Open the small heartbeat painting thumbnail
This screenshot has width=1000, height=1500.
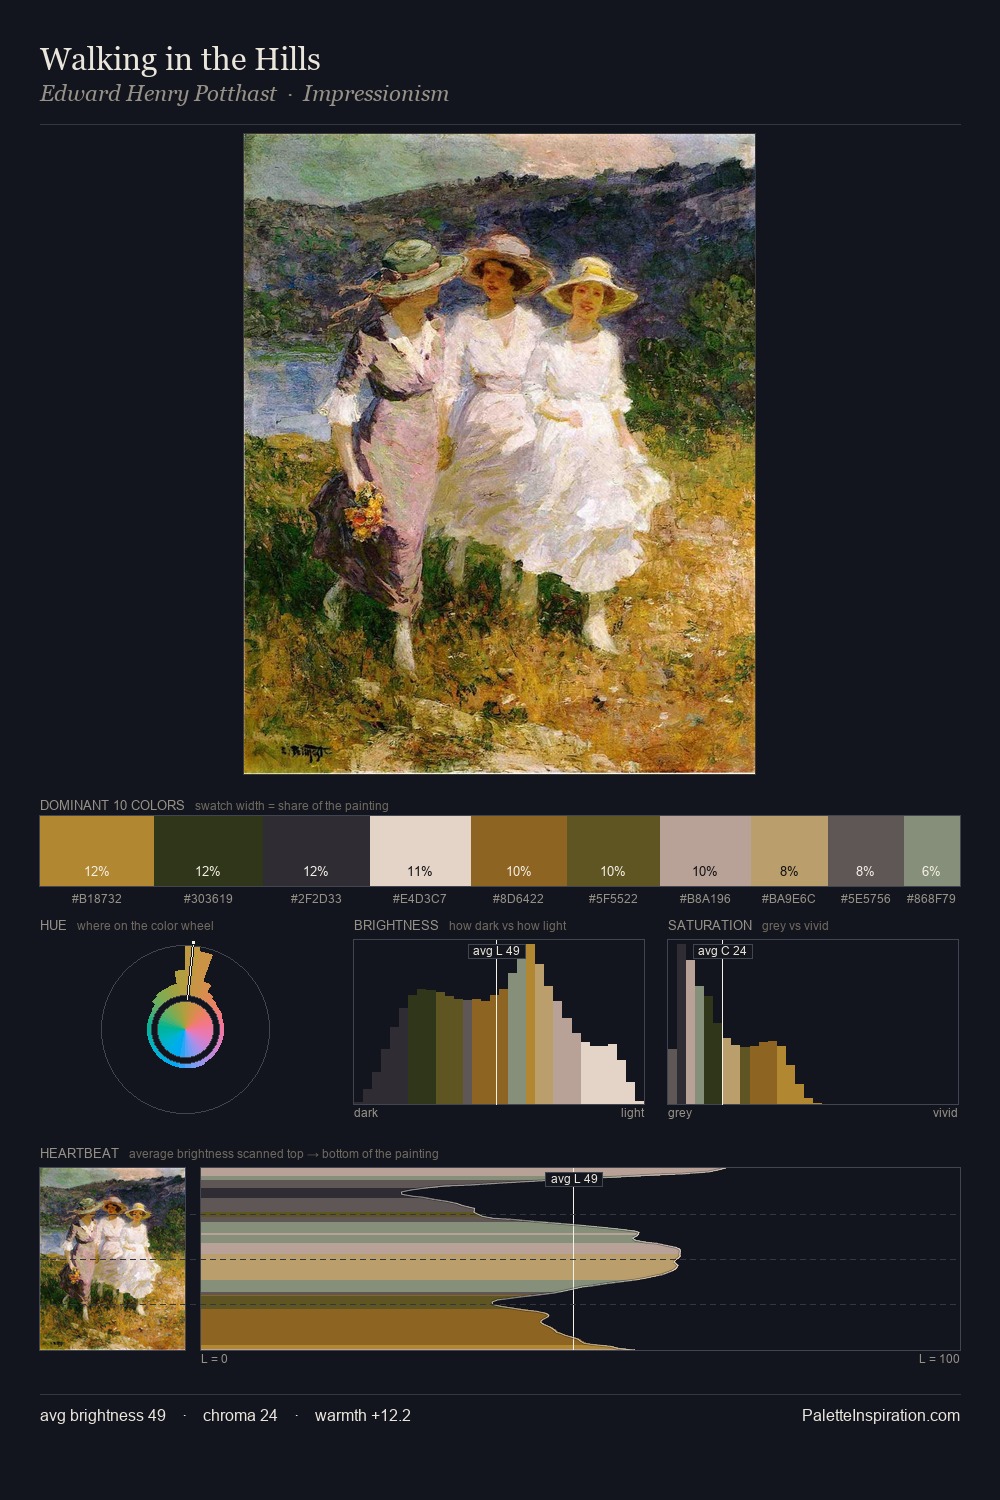click(112, 1259)
